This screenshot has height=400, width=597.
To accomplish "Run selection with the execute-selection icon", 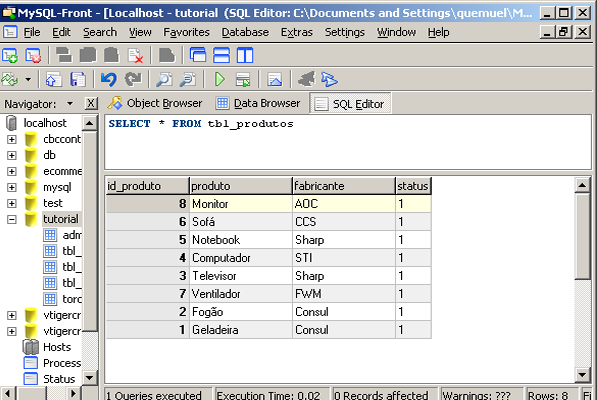I will tap(243, 80).
